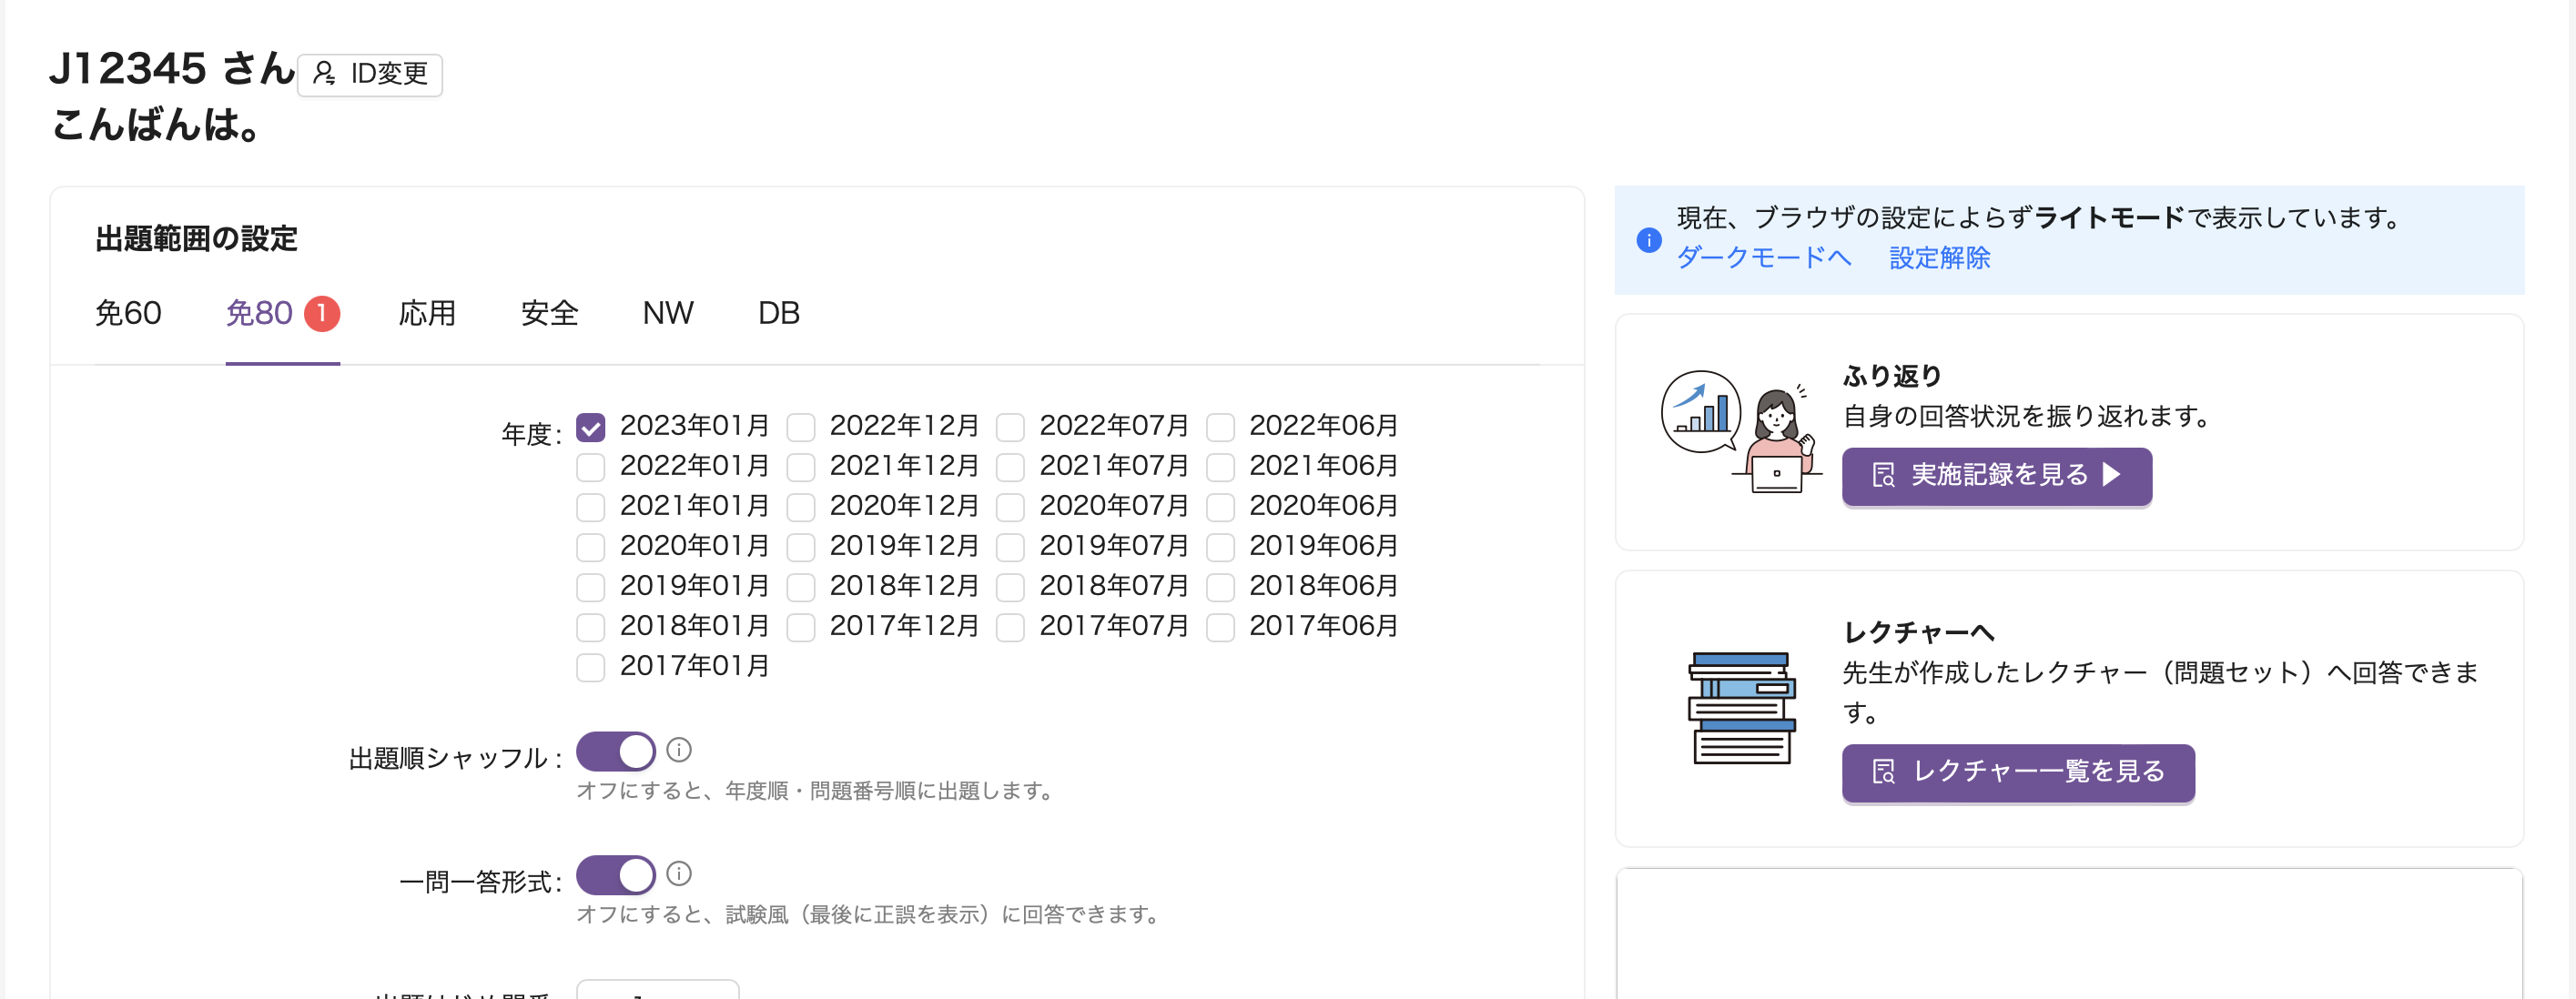2576x999 pixels.
Task: Click the info icon beside 出題順シャッフル
Action: [x=680, y=748]
